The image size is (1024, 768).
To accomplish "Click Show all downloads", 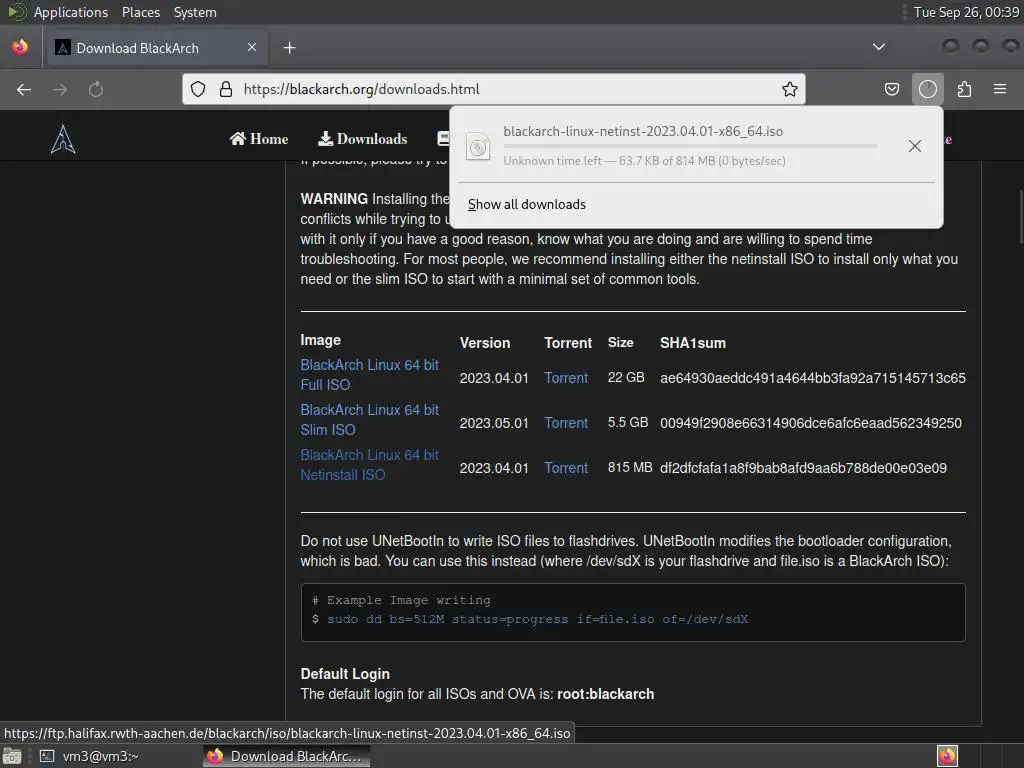I will tap(526, 204).
